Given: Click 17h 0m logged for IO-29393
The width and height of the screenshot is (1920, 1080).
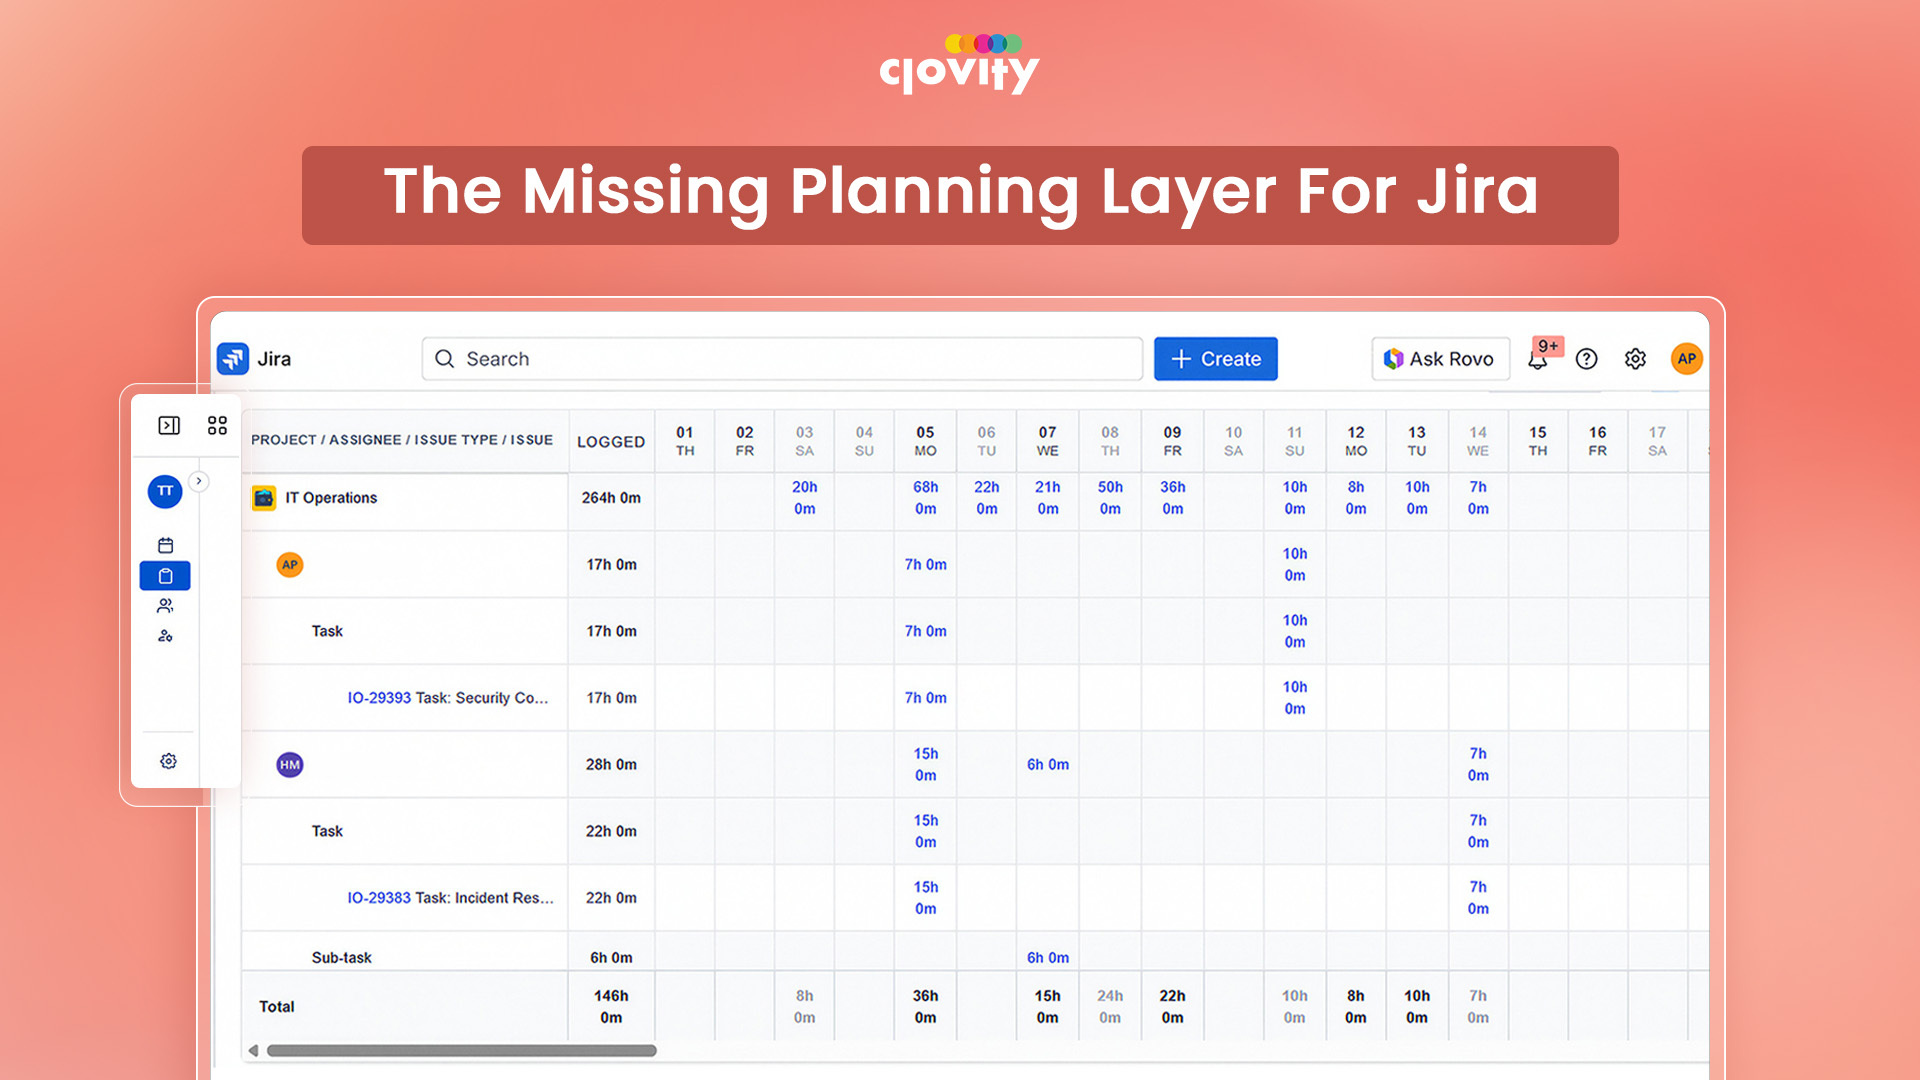Looking at the screenshot, I should (x=611, y=698).
